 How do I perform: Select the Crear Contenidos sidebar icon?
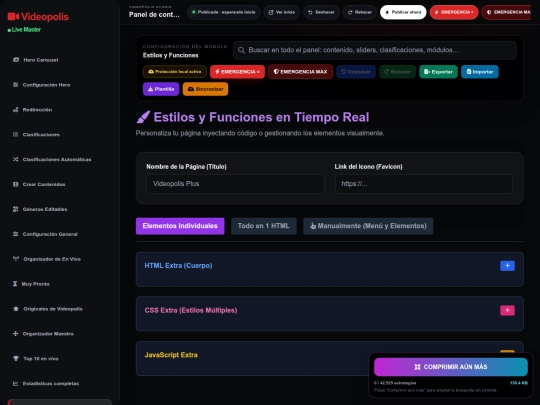click(x=15, y=184)
